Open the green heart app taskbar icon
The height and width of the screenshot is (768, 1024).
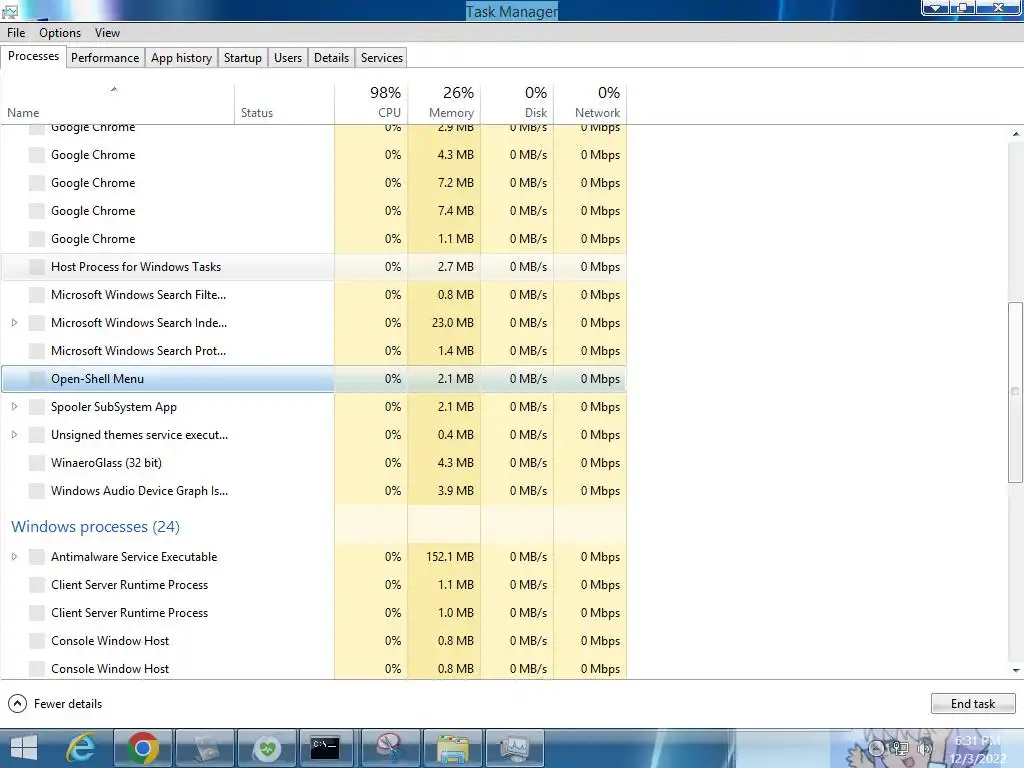(x=266, y=748)
